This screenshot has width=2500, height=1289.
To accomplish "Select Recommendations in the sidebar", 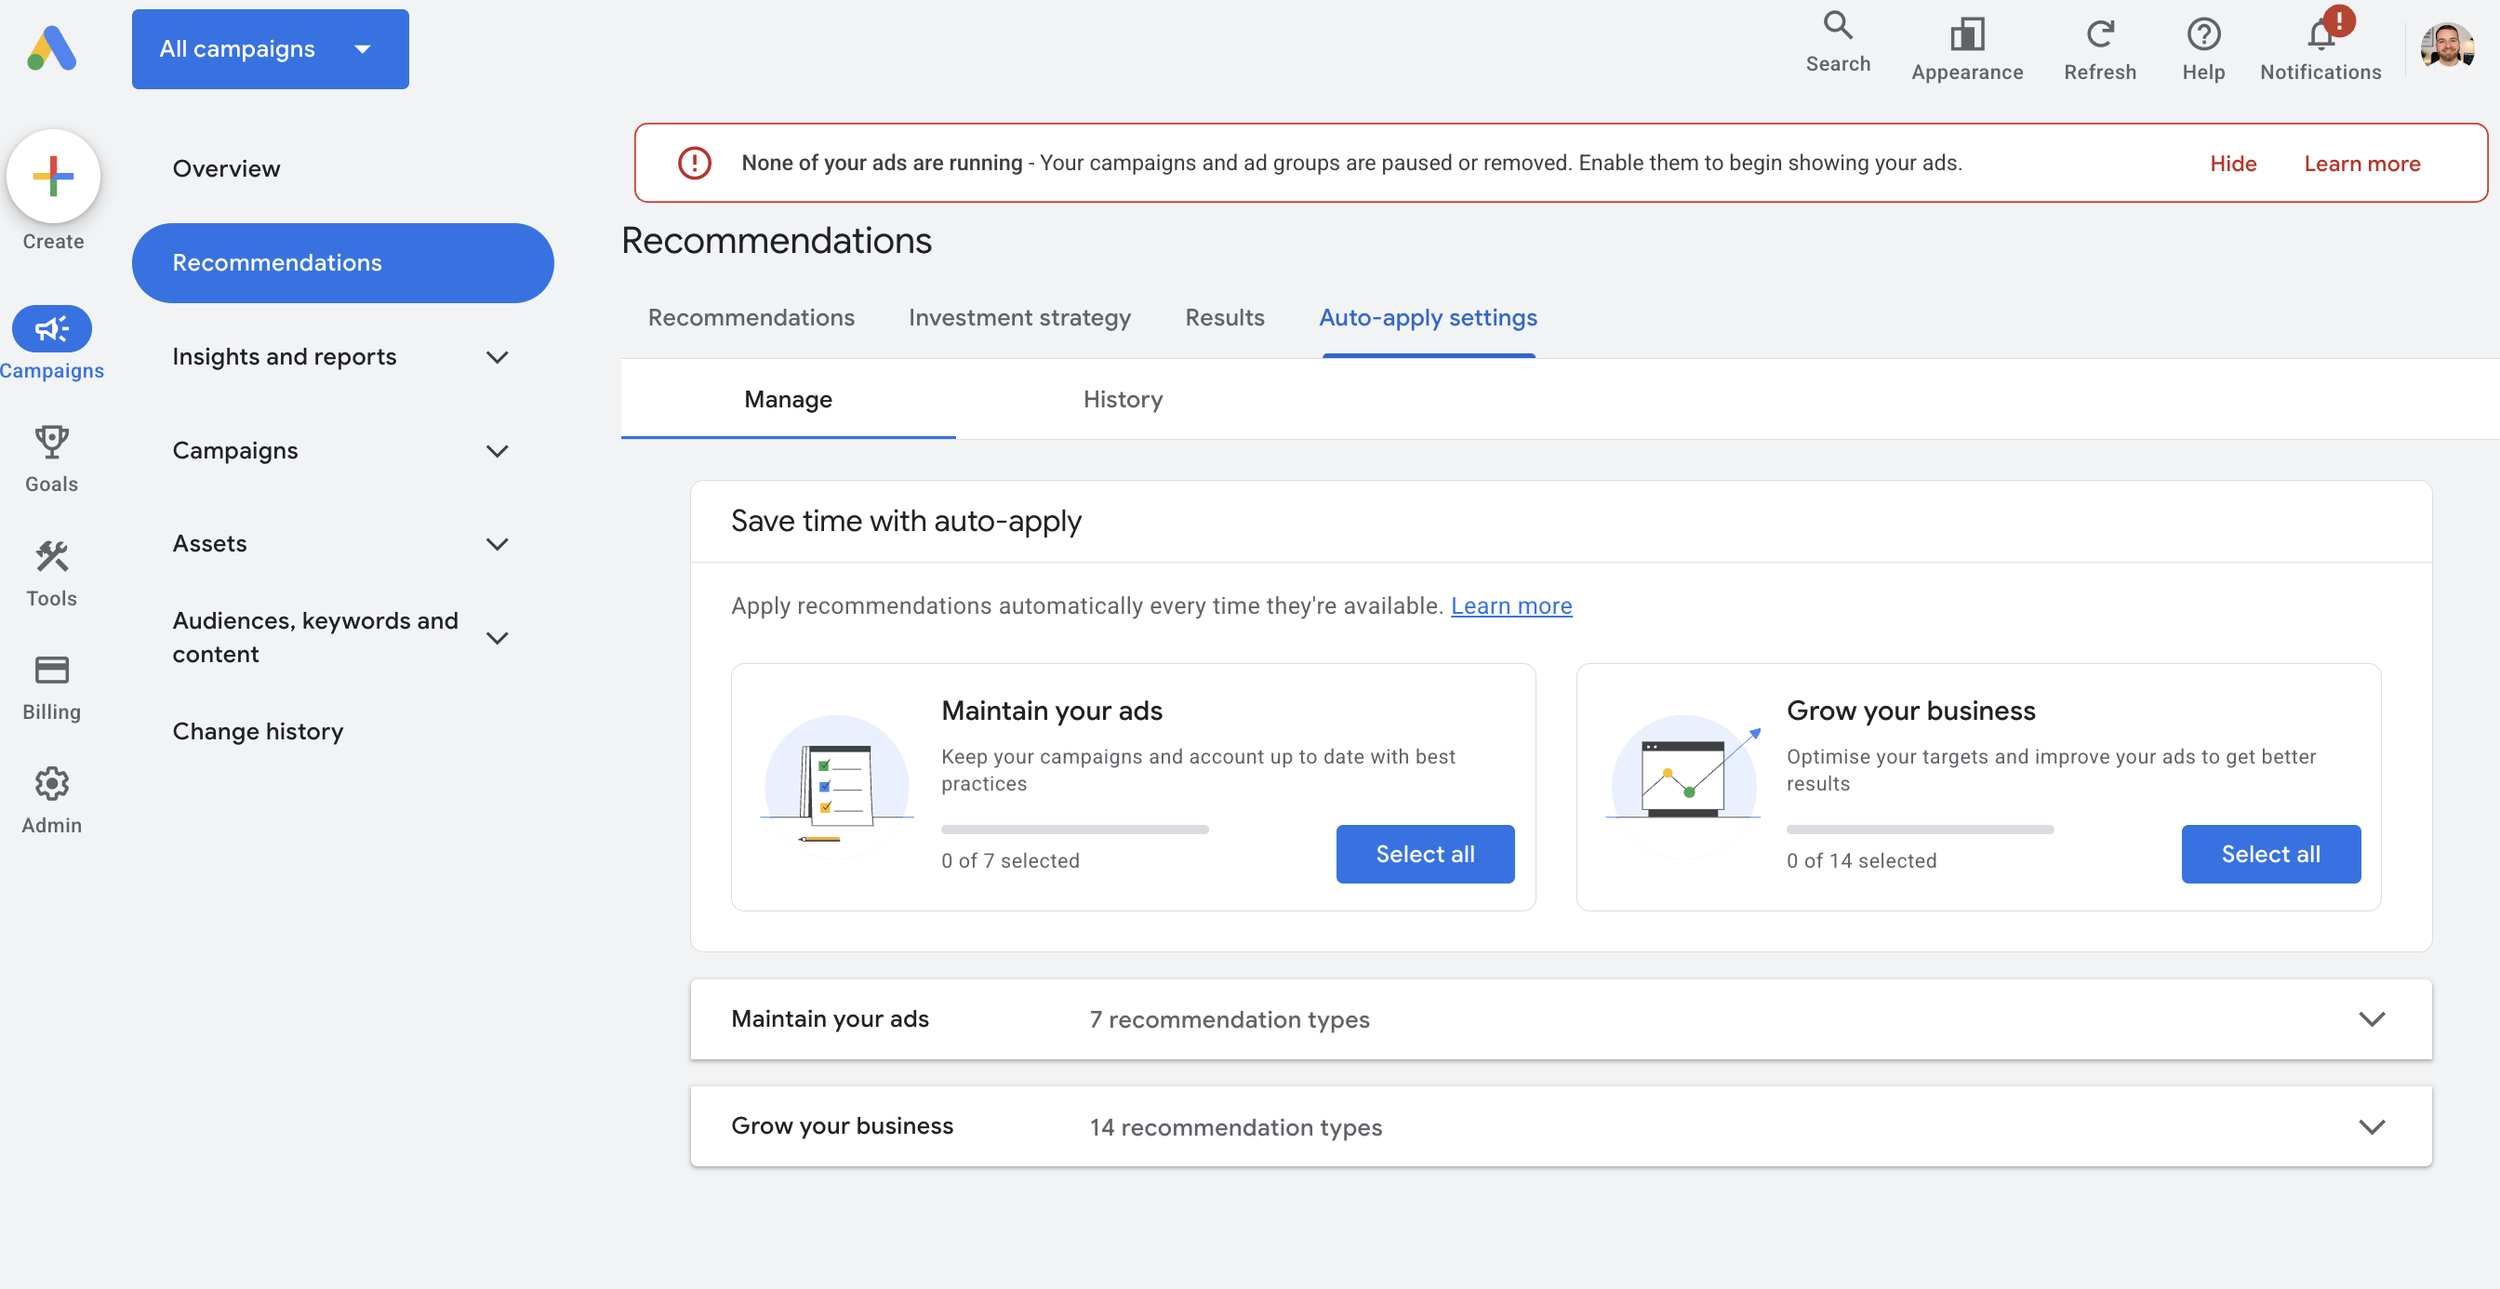I will [343, 263].
